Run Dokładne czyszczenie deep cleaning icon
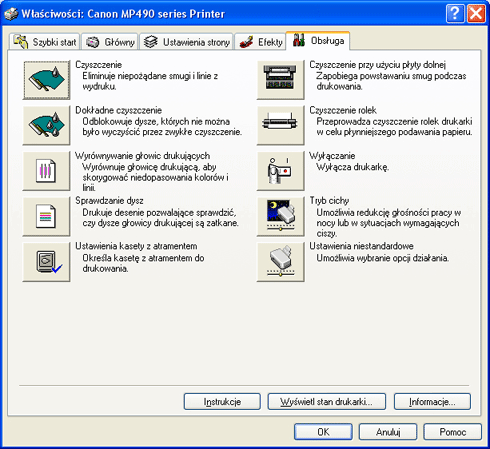This screenshot has height=449, width=490. pyautogui.click(x=46, y=125)
